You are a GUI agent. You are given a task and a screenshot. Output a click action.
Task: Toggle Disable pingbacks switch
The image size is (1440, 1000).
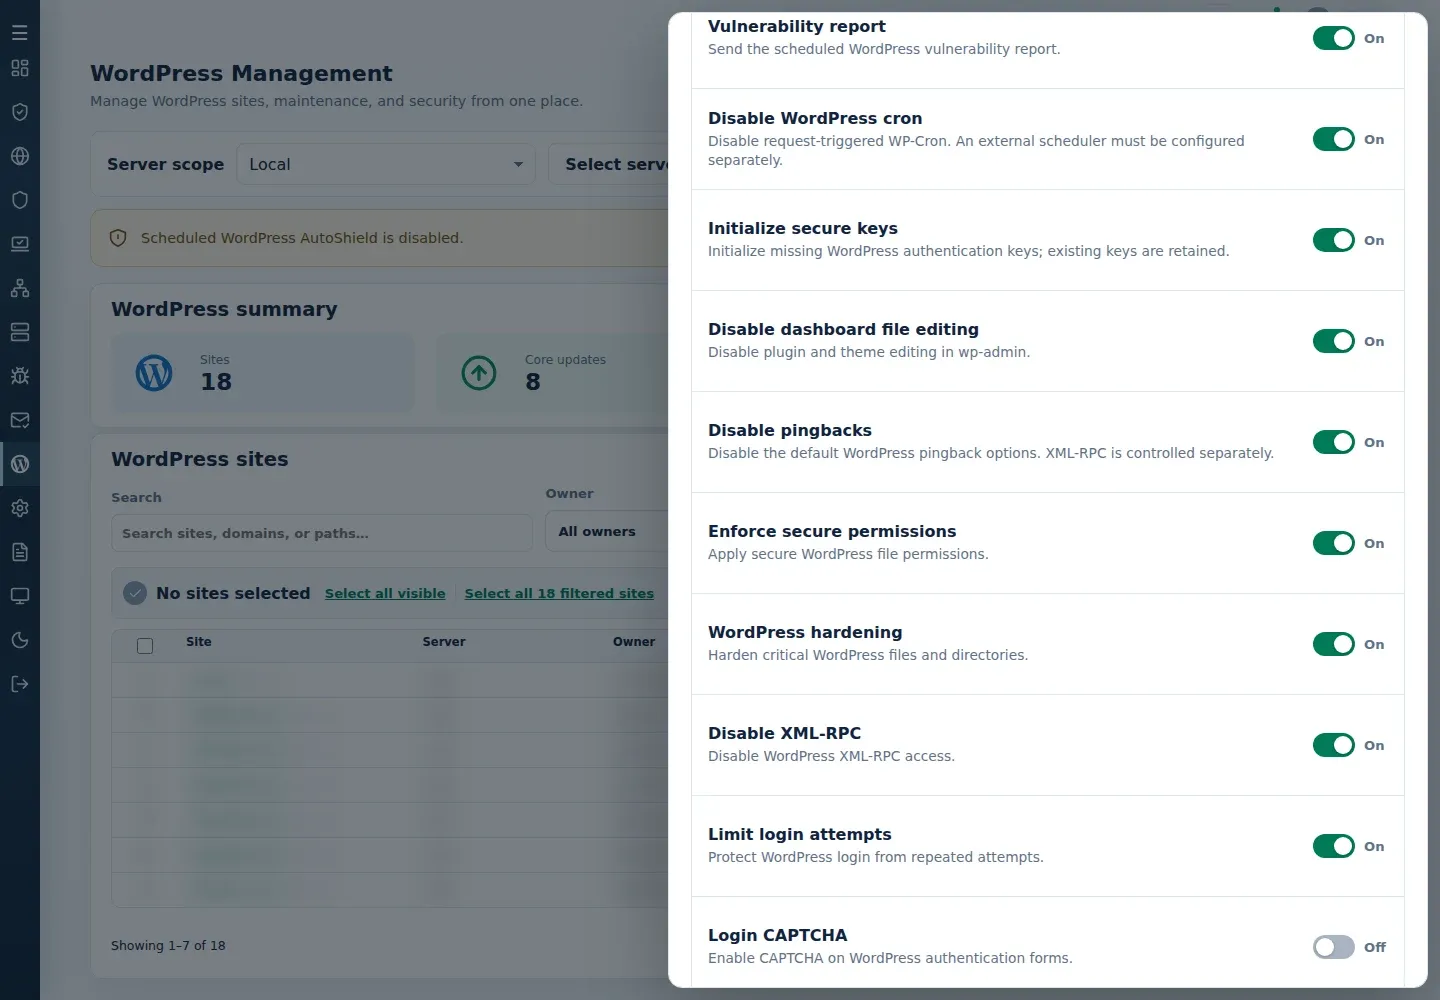pos(1334,442)
